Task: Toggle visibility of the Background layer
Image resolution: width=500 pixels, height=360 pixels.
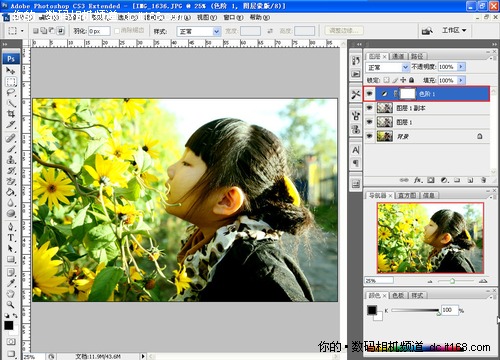Action: click(x=369, y=136)
